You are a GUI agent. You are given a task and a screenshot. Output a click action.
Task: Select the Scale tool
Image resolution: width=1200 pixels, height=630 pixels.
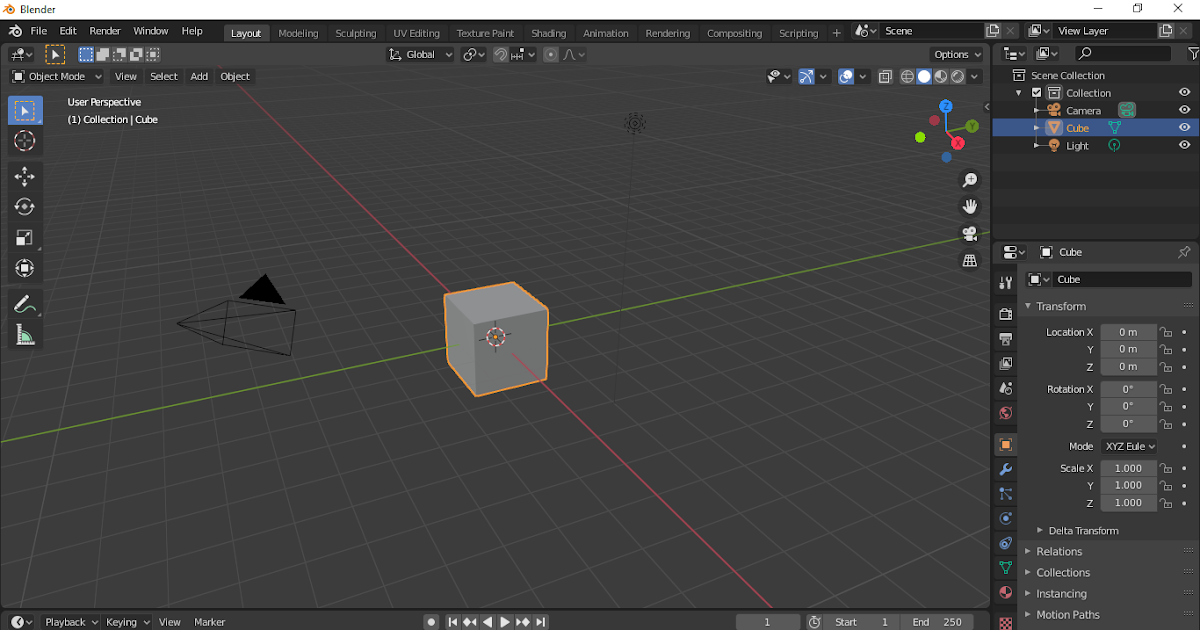coord(25,237)
